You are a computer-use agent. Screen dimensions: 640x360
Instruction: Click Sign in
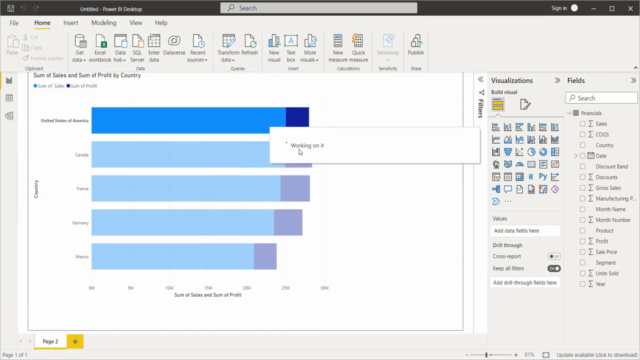559,8
